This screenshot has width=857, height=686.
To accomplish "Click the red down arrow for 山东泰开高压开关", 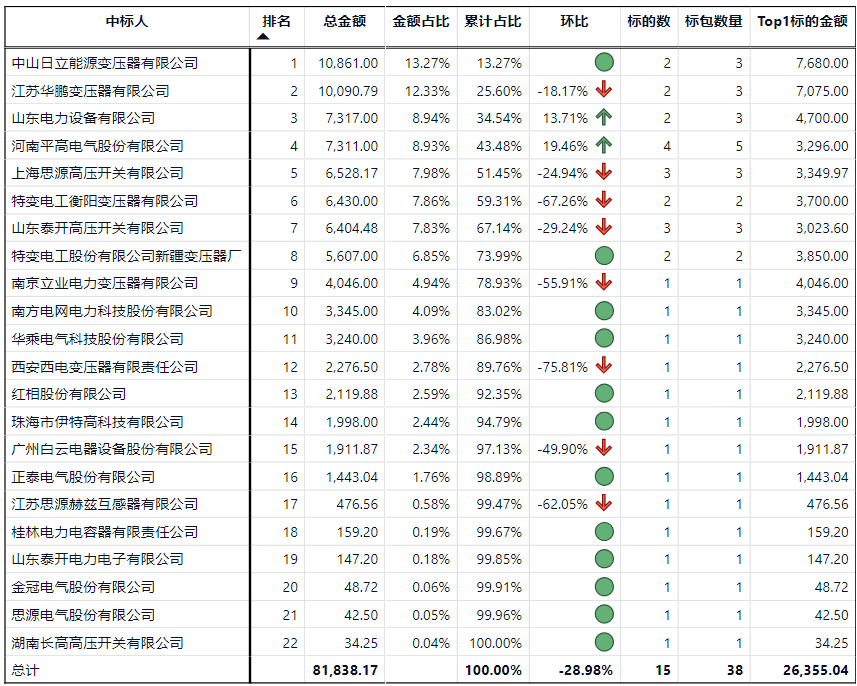I will click(x=604, y=227).
